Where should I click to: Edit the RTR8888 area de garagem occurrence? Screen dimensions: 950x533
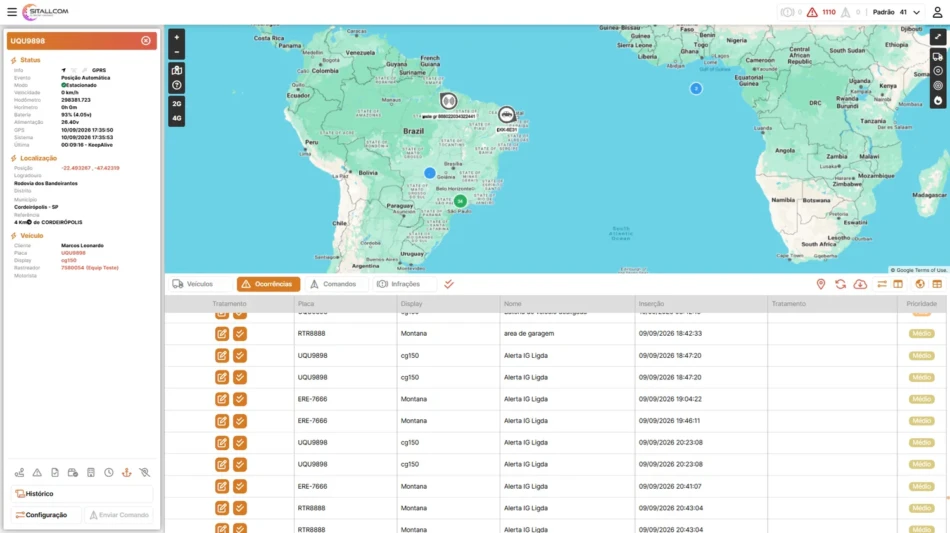pos(222,334)
